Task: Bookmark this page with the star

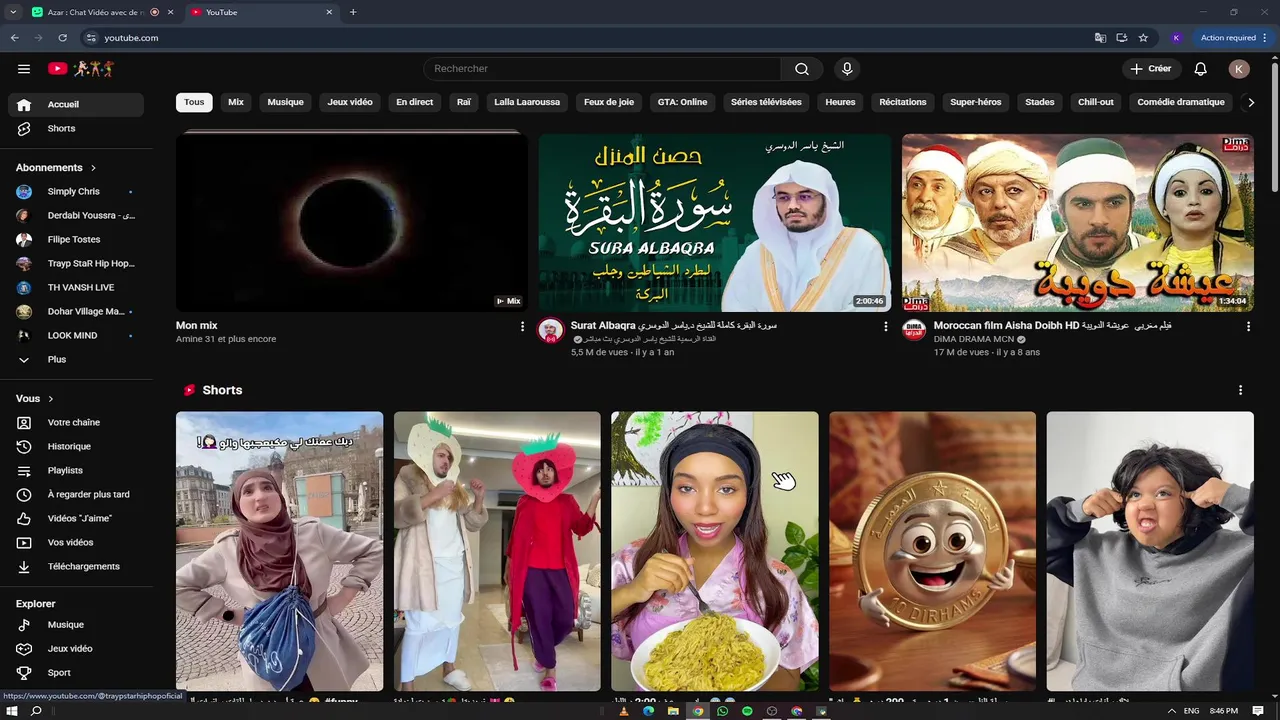Action: pos(1143,38)
